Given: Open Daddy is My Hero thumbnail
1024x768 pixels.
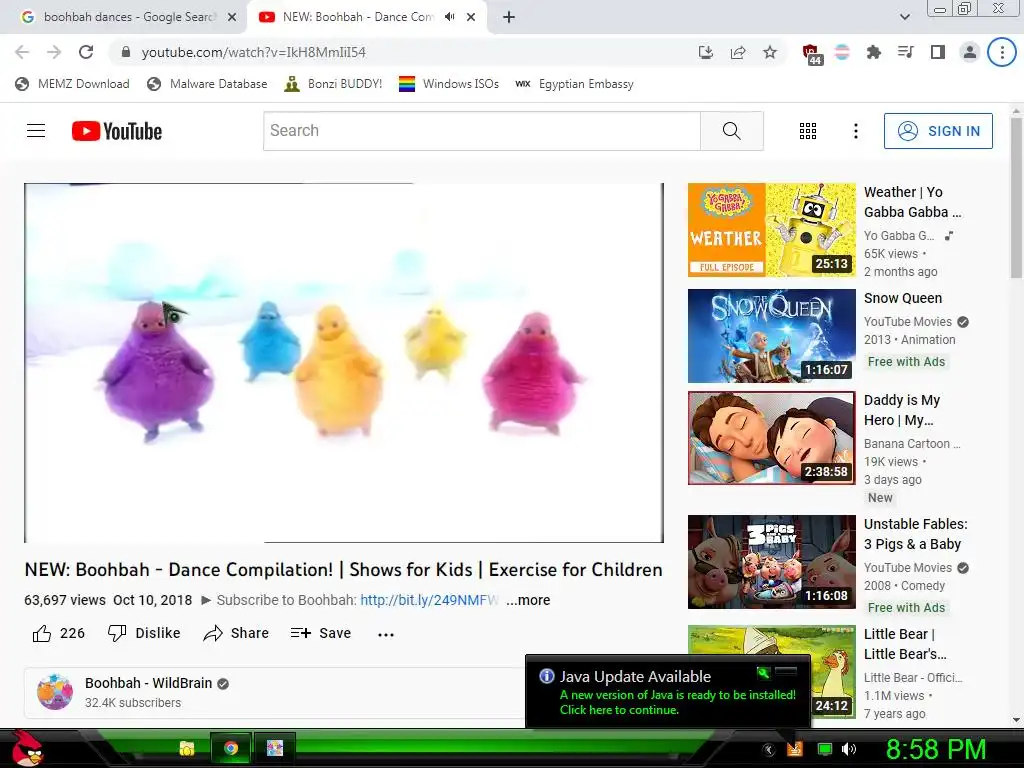Looking at the screenshot, I should [x=772, y=438].
